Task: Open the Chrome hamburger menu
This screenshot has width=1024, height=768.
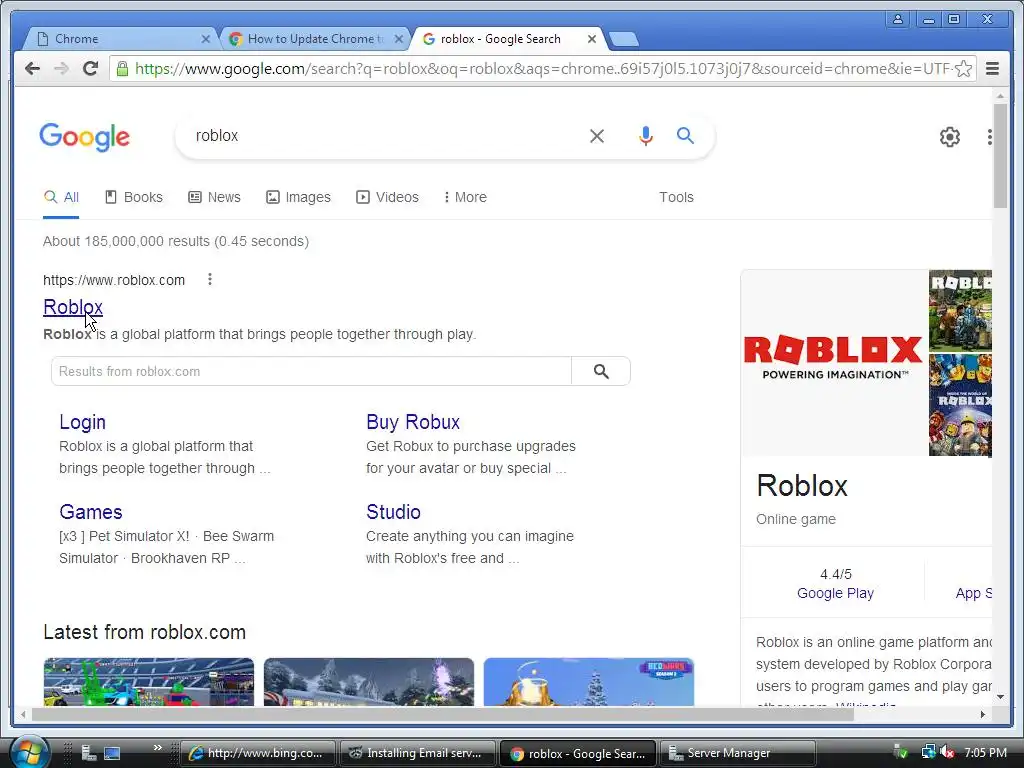Action: tap(993, 69)
